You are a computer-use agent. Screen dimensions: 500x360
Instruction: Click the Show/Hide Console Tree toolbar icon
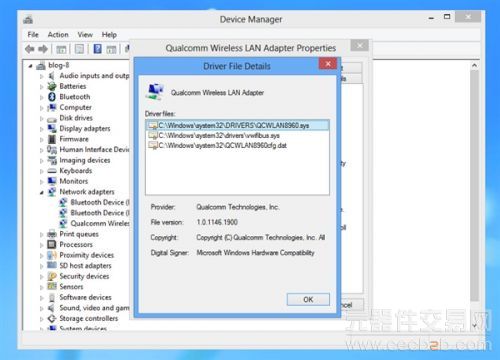click(x=61, y=49)
